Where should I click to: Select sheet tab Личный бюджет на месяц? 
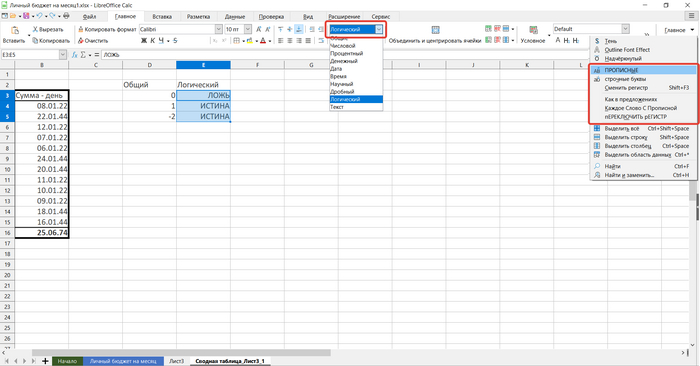123,361
